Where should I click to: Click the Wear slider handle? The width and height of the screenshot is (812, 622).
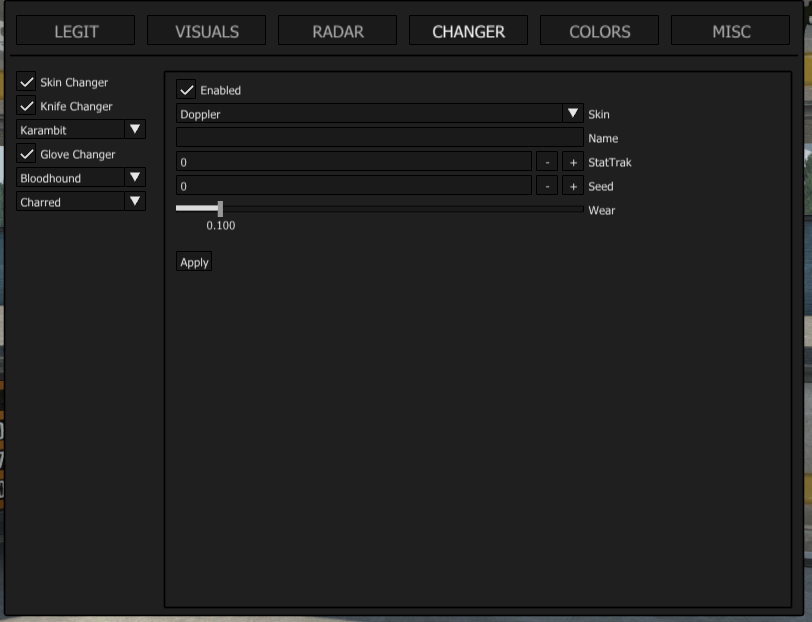click(220, 209)
